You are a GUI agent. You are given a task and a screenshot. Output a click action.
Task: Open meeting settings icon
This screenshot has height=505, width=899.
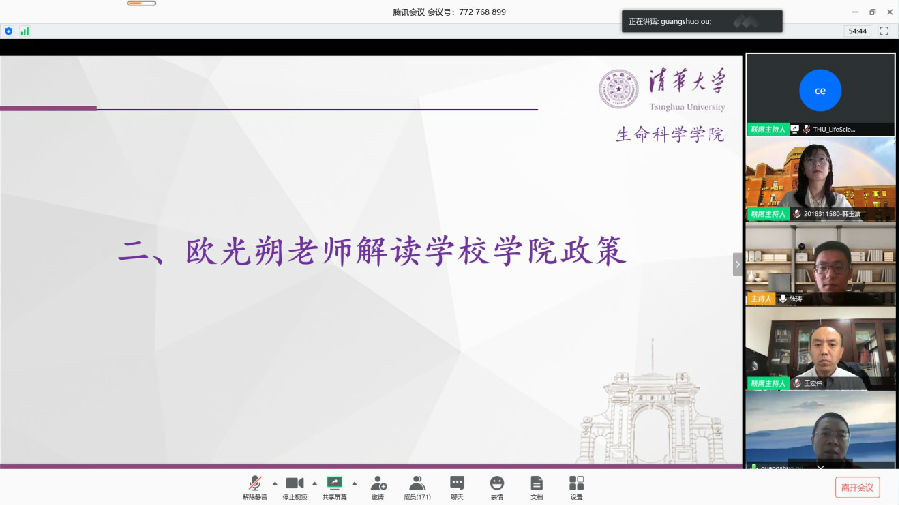pyautogui.click(x=577, y=485)
